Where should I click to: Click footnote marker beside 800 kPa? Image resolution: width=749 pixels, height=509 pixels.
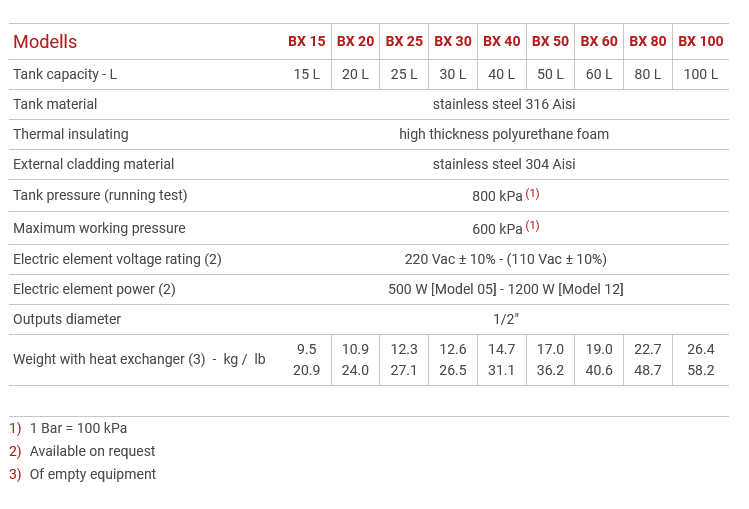(x=533, y=192)
